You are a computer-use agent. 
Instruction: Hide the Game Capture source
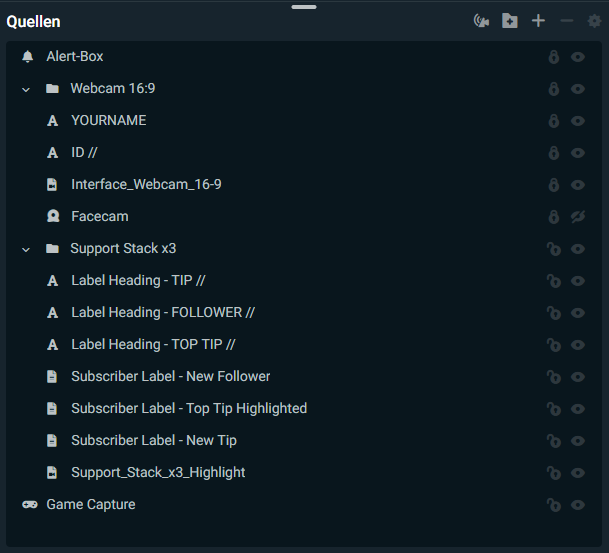point(578,505)
